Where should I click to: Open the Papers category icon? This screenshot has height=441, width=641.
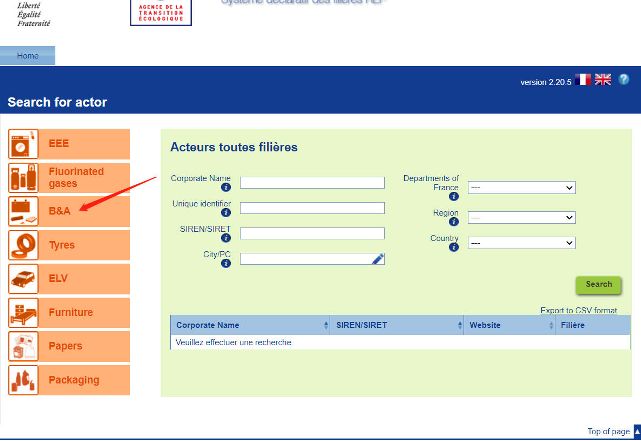[x=24, y=346]
